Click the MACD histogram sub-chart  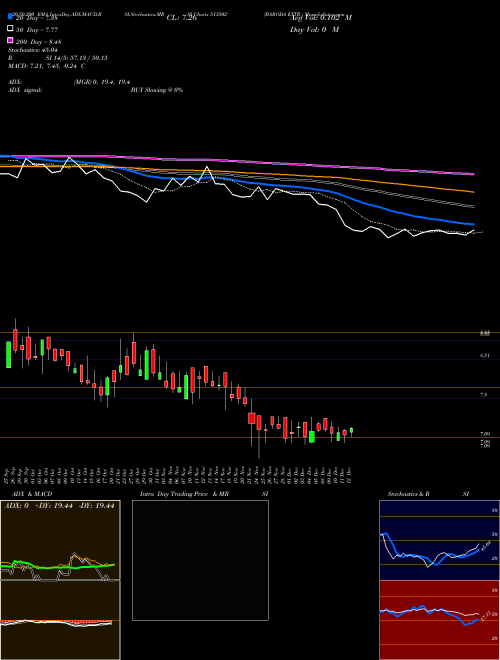pos(60,620)
